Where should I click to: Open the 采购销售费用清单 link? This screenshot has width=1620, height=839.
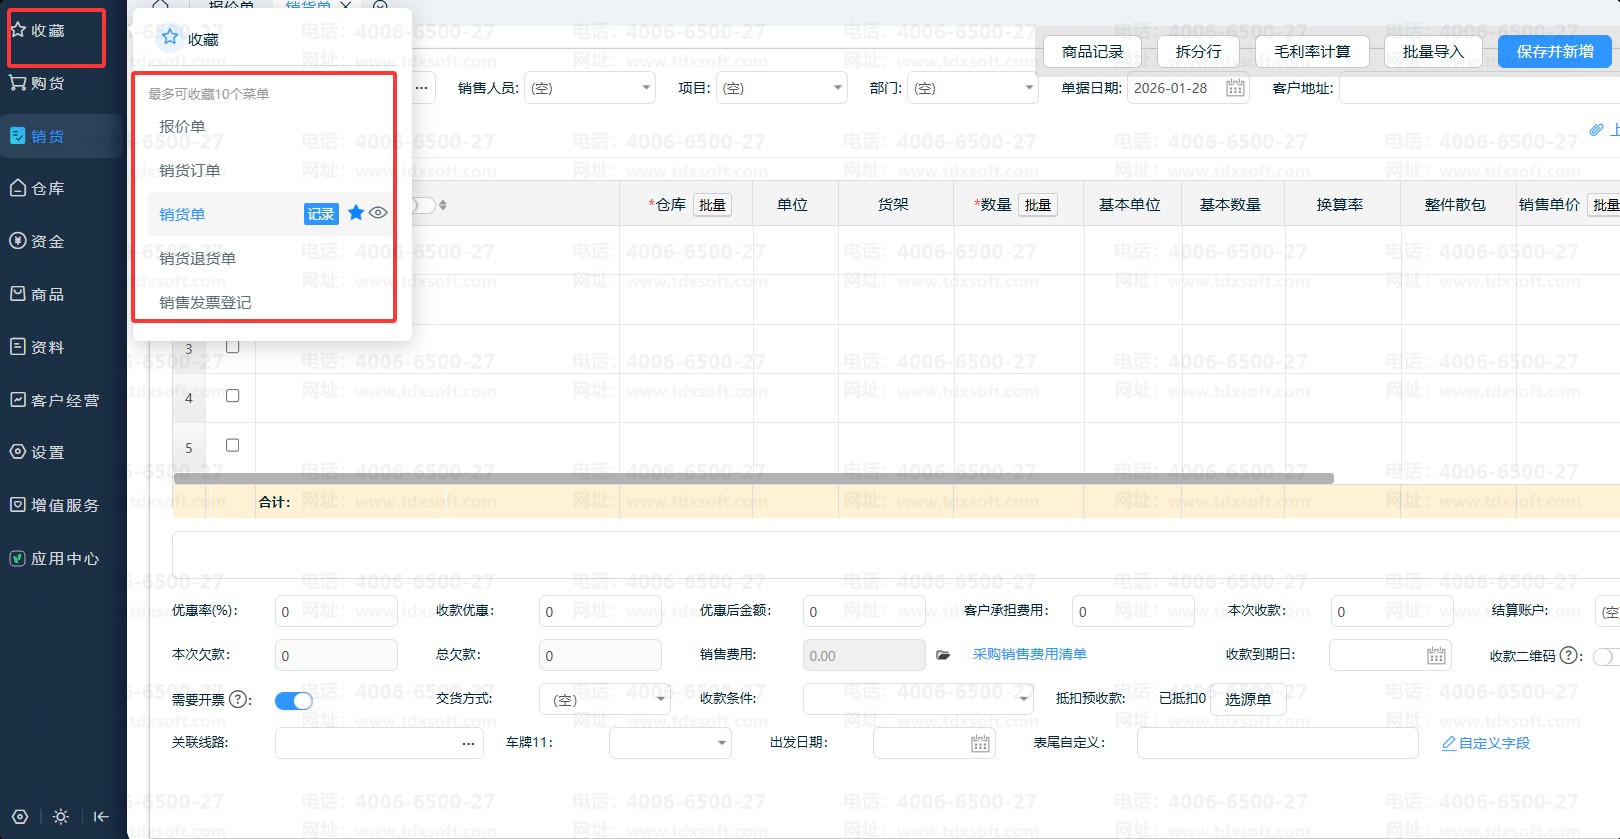[x=1029, y=654]
